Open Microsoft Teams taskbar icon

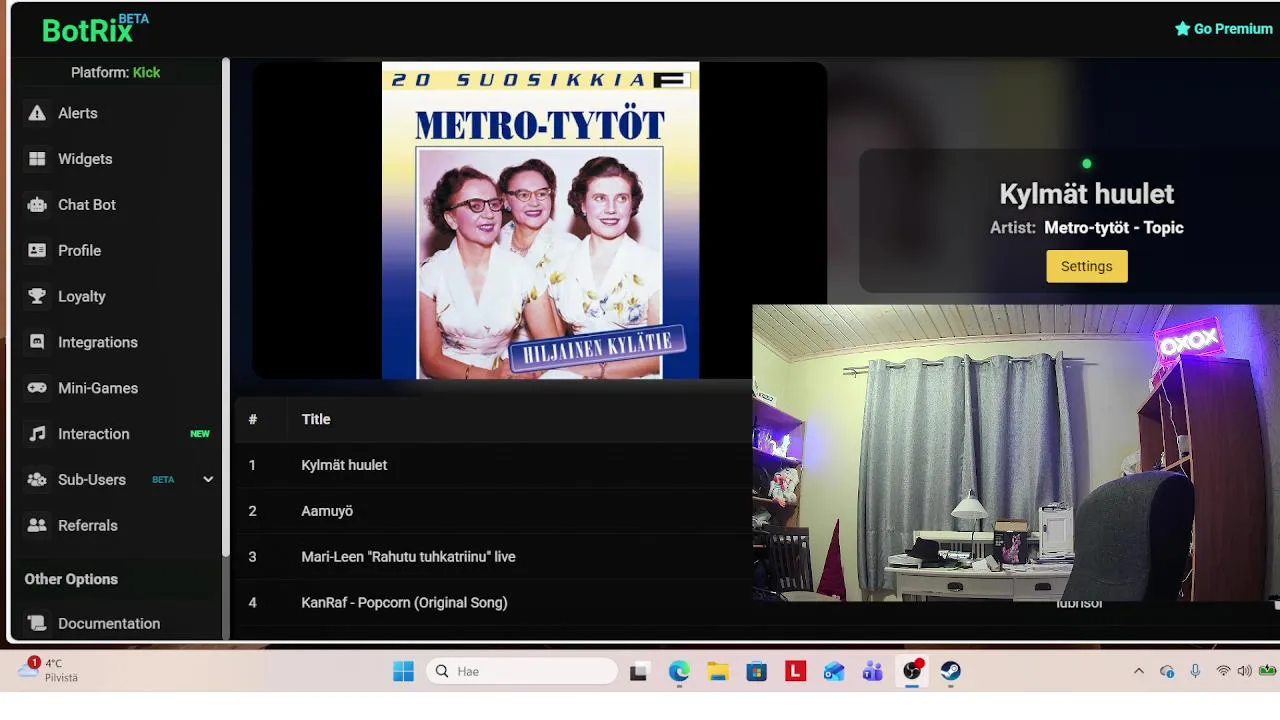point(873,671)
